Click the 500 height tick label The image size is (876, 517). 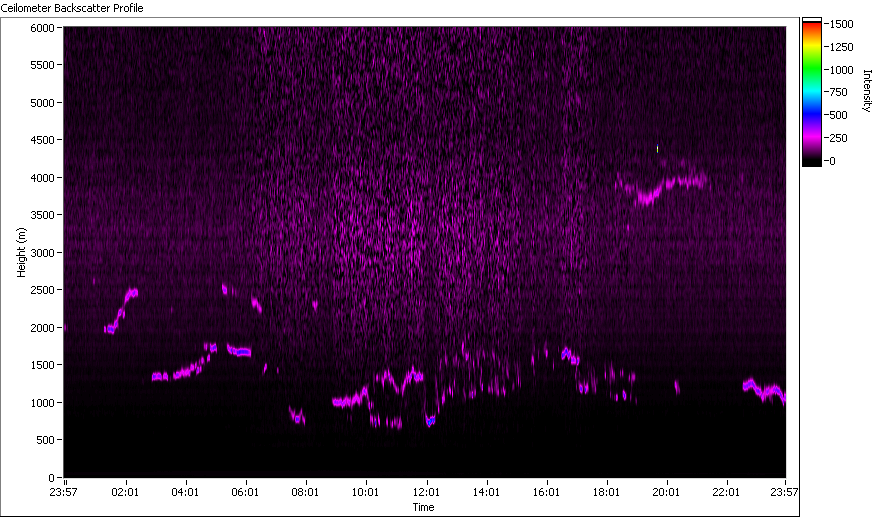click(45, 440)
